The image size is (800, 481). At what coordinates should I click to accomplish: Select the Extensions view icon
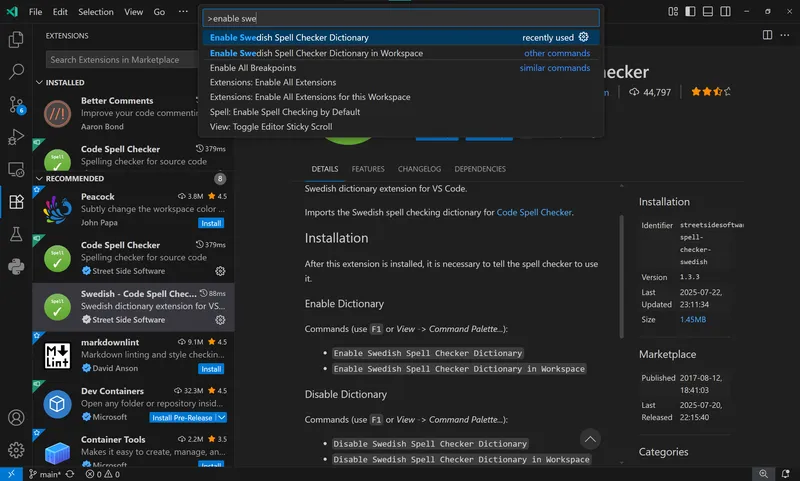16,201
